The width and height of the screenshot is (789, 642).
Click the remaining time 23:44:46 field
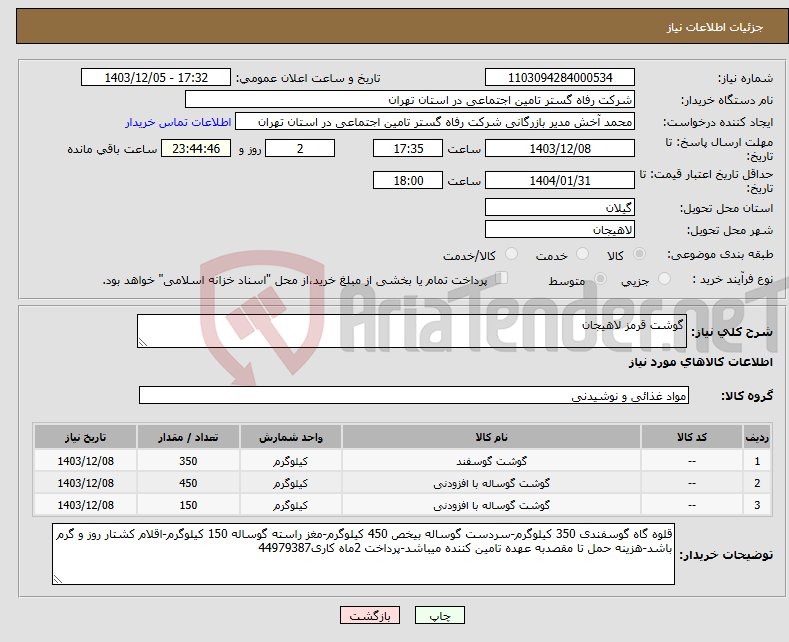196,148
